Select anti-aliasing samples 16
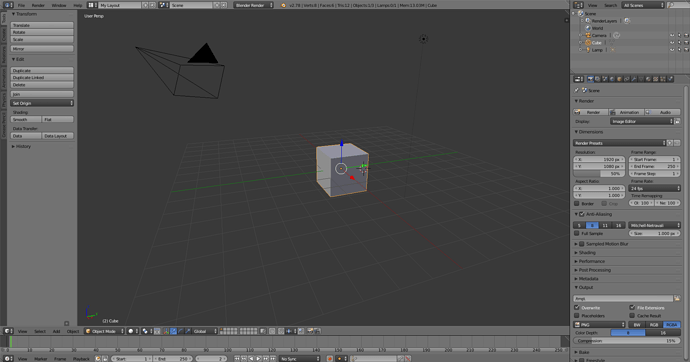 click(618, 225)
